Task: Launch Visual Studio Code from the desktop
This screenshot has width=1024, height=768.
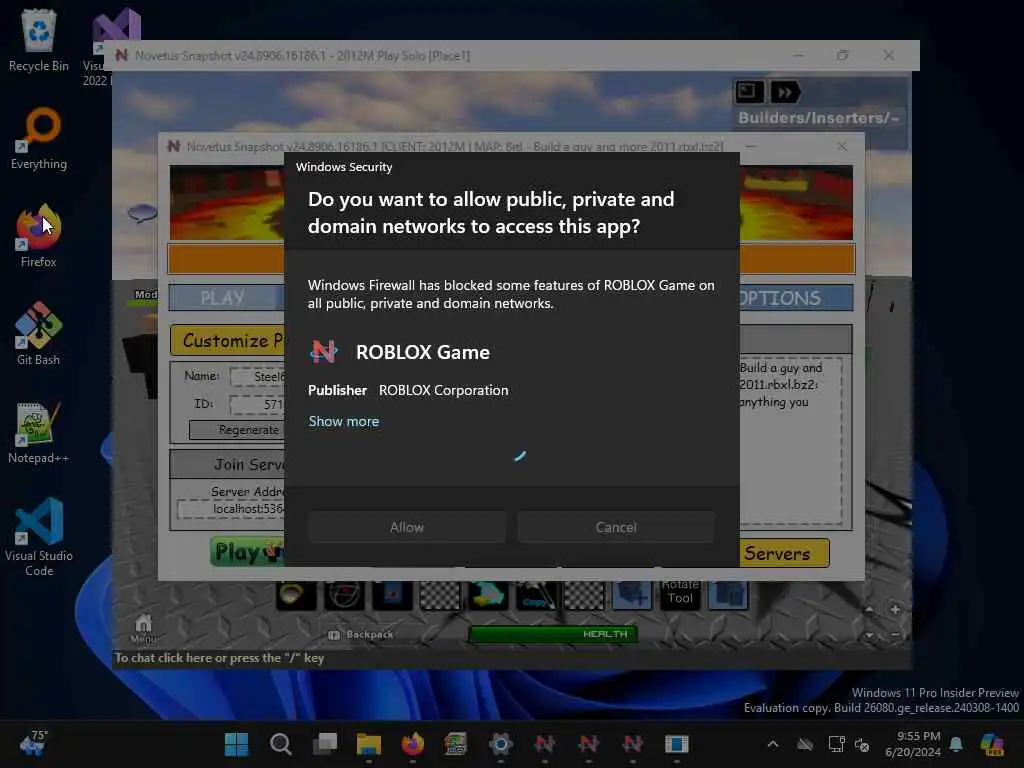Action: point(39,537)
